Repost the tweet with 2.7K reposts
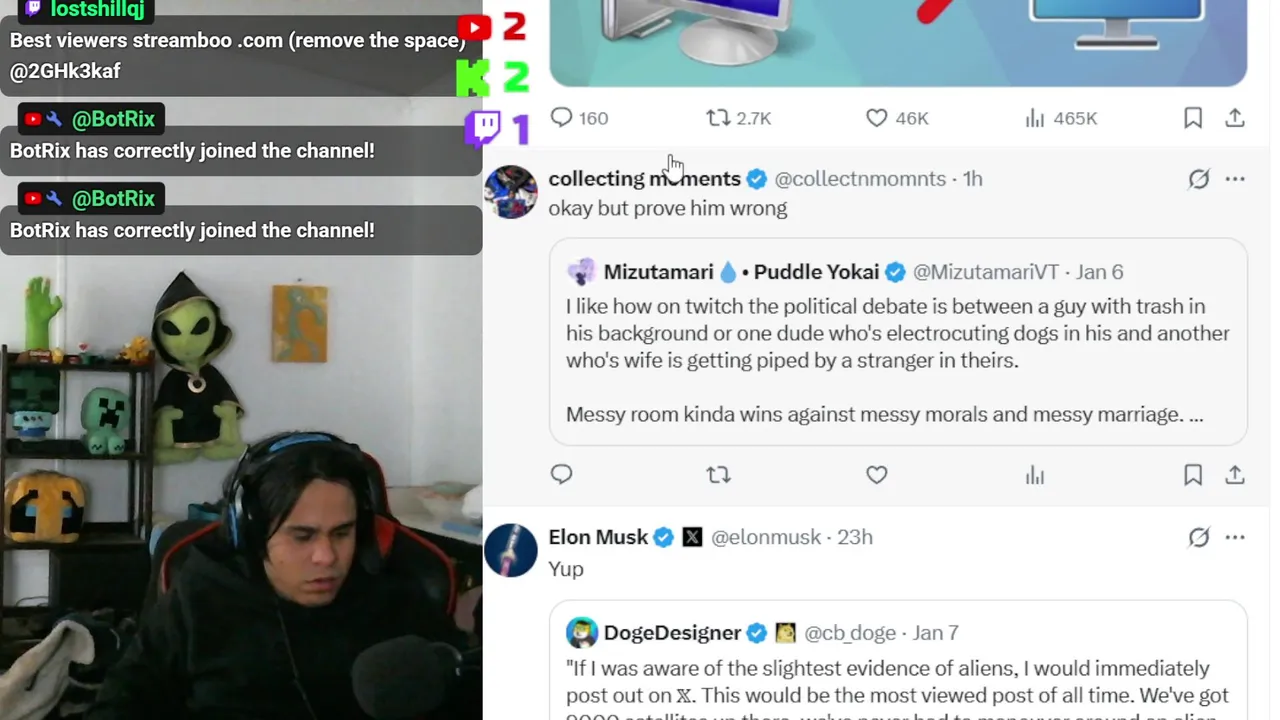This screenshot has width=1280, height=720. pyautogui.click(x=738, y=118)
